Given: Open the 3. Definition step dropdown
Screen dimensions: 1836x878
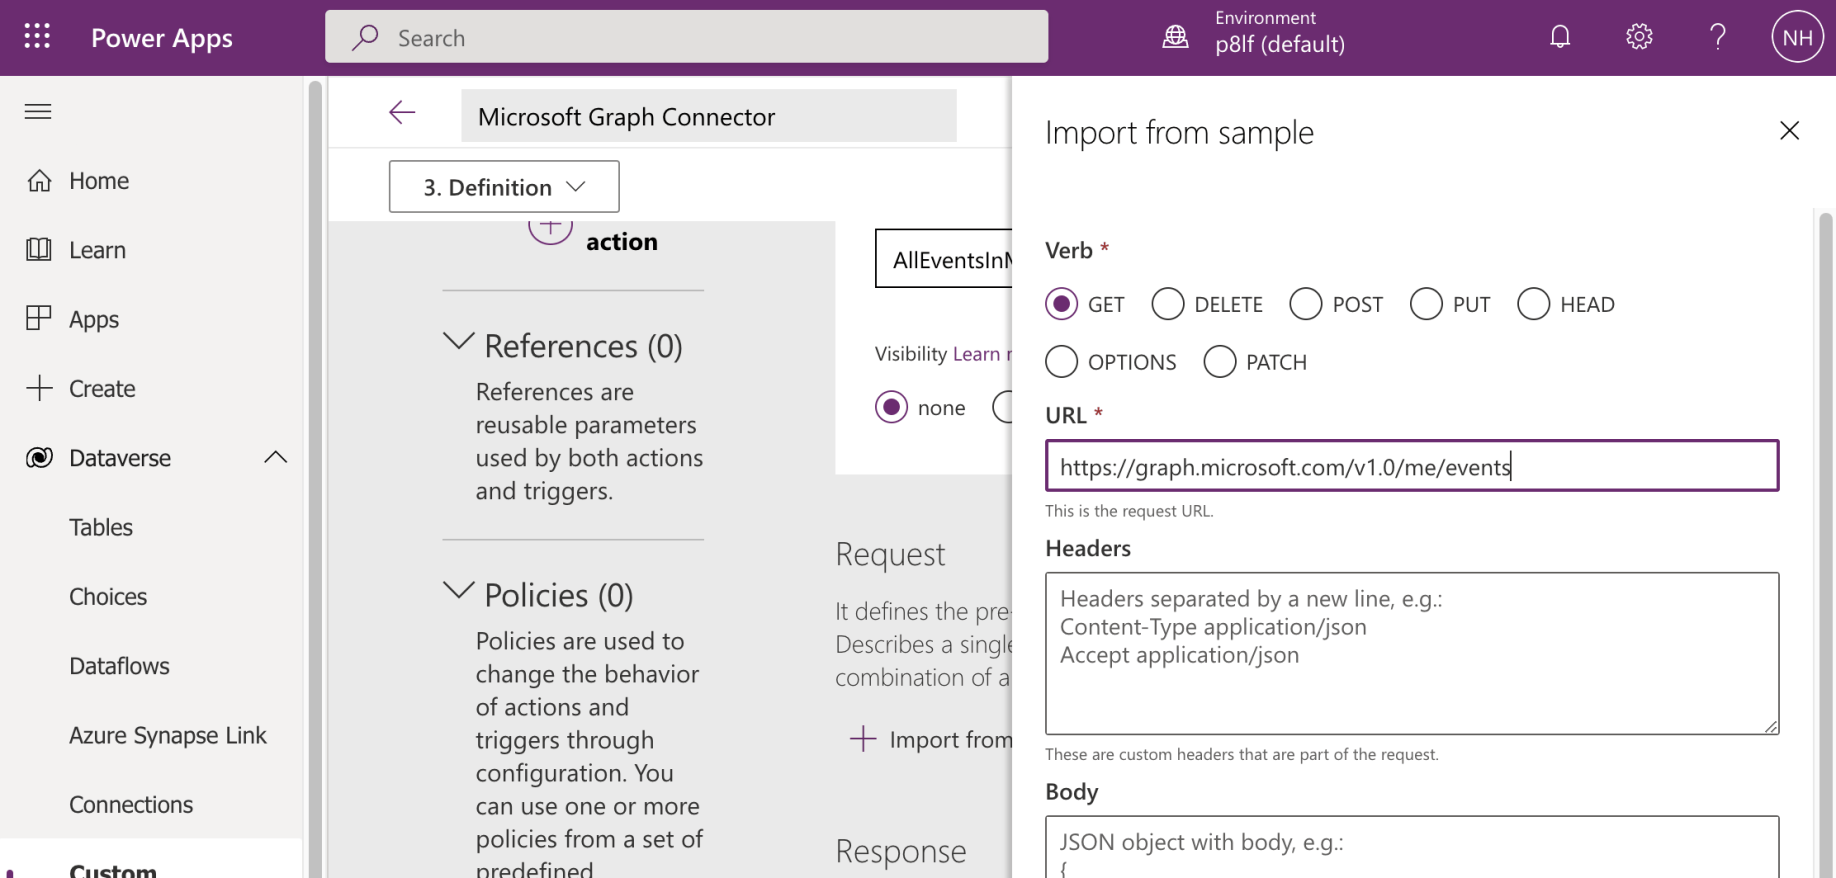Looking at the screenshot, I should coord(504,187).
